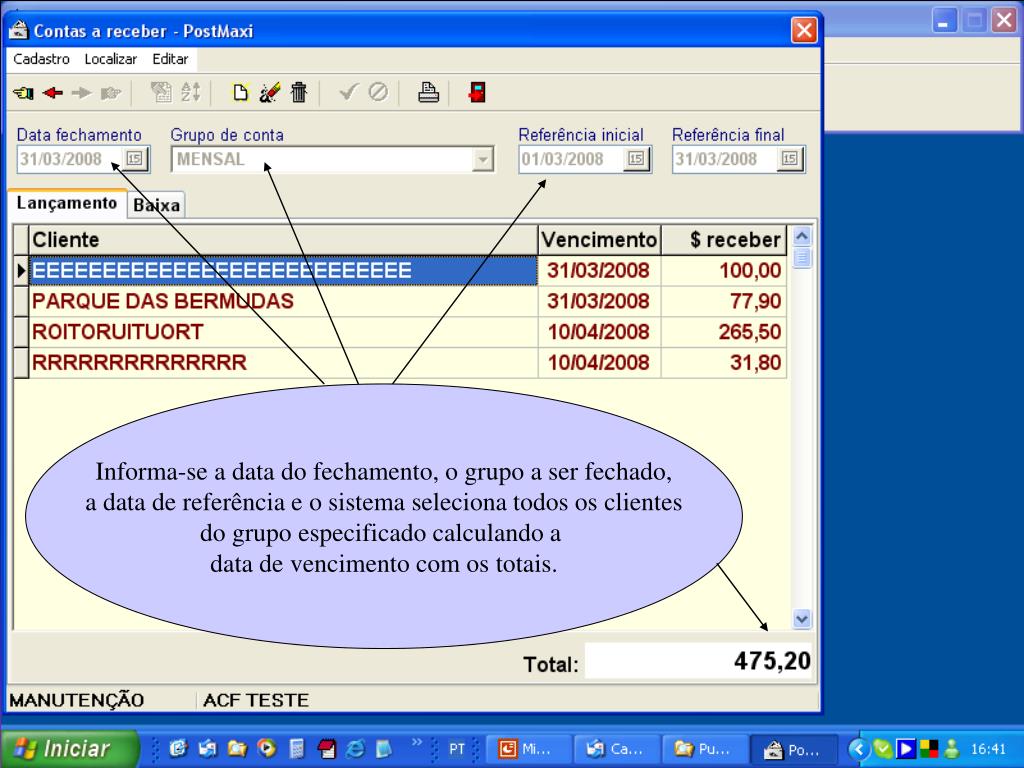Click the grid vertical scrollbar thumb
Image resolution: width=1024 pixels, height=768 pixels.
(x=801, y=258)
